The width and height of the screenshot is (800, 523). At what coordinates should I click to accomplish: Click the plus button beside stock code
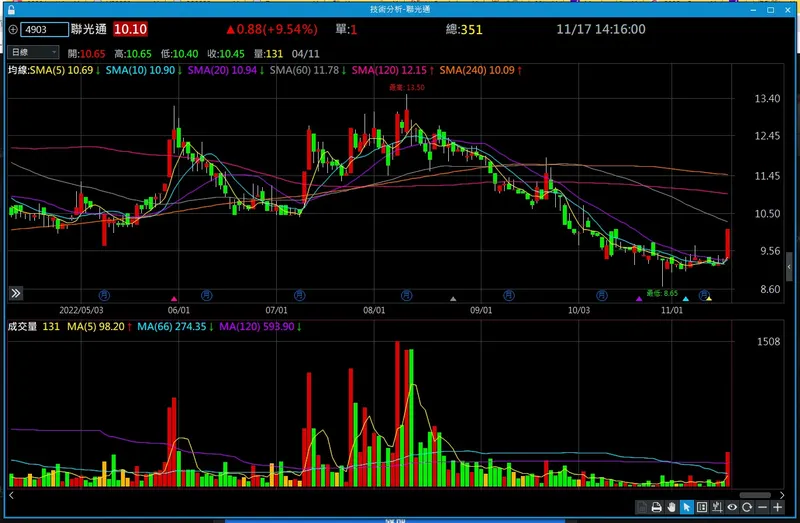(x=13, y=30)
